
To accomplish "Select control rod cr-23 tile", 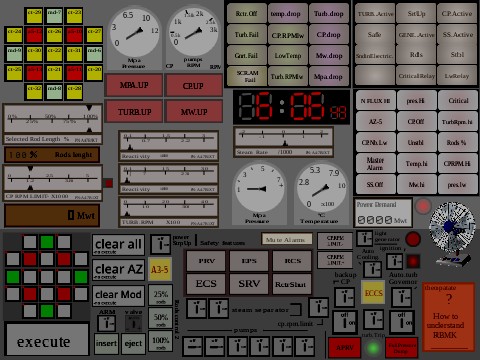I will click(74, 16).
